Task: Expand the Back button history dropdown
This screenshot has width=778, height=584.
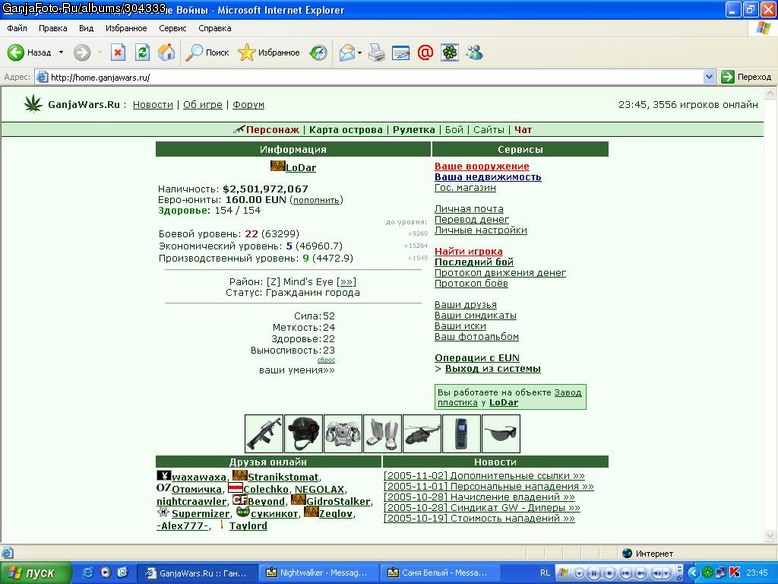Action: pyautogui.click(x=61, y=52)
